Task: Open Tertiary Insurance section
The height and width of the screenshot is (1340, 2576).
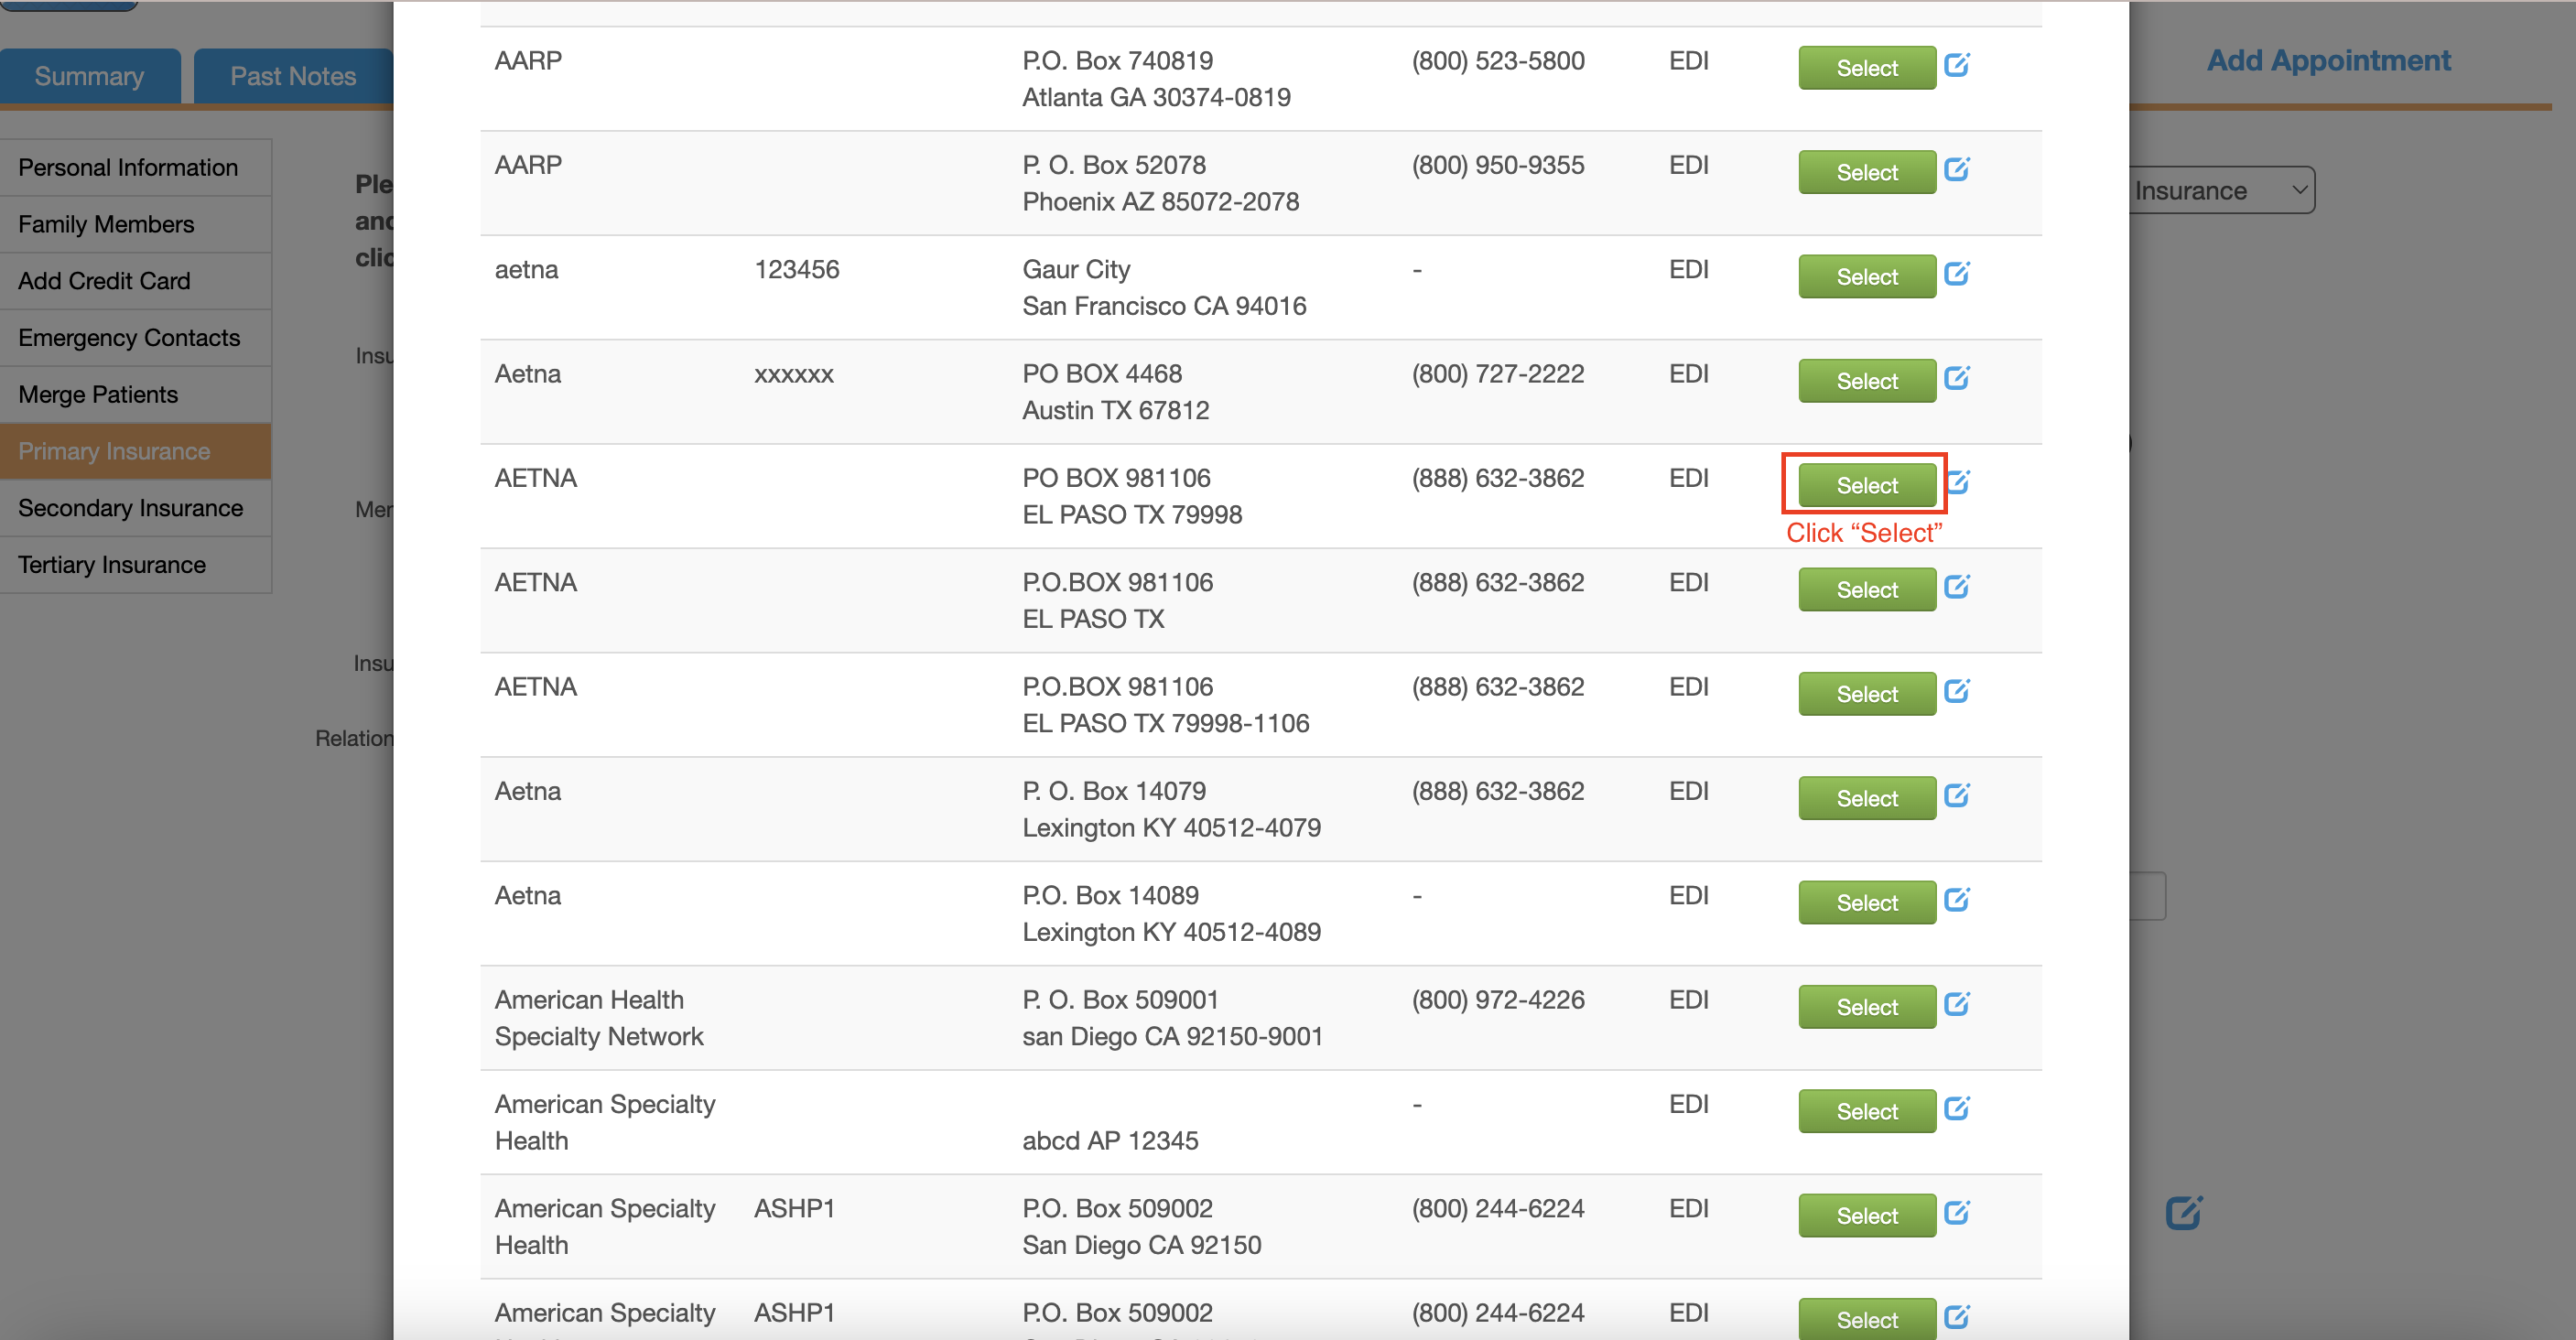Action: point(135,565)
